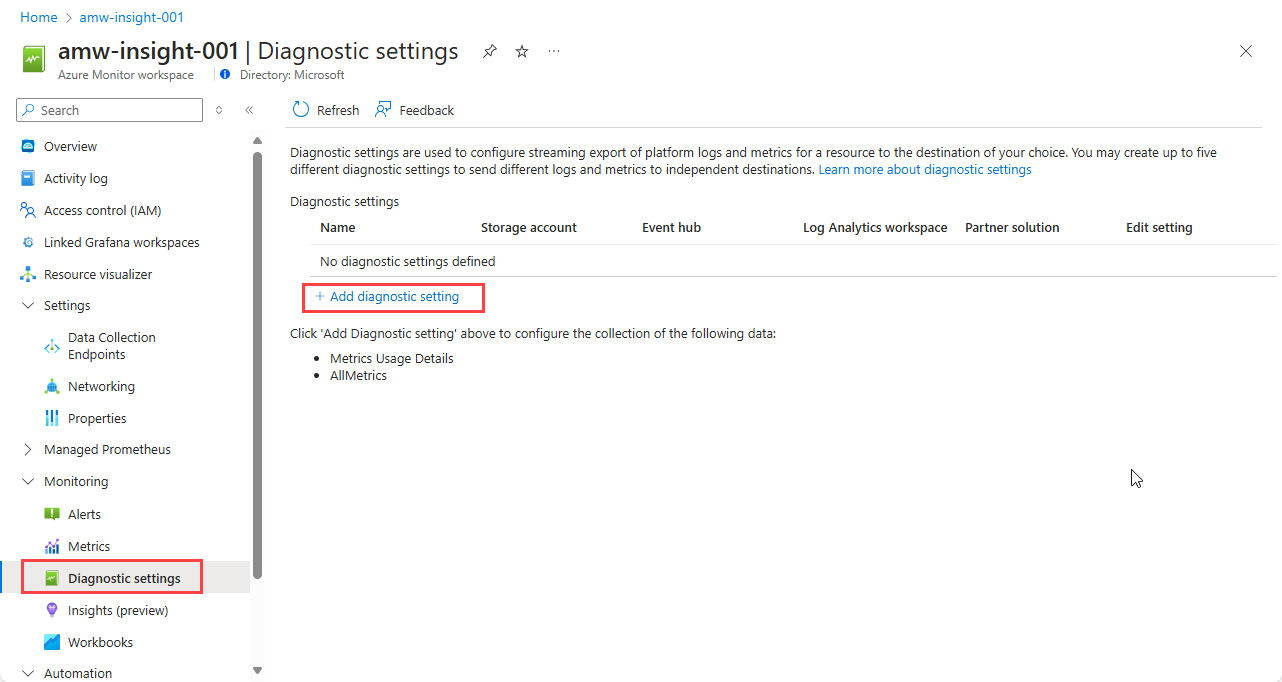This screenshot has height=682, width=1282.
Task: Open the Activity log menu item
Action: [76, 178]
